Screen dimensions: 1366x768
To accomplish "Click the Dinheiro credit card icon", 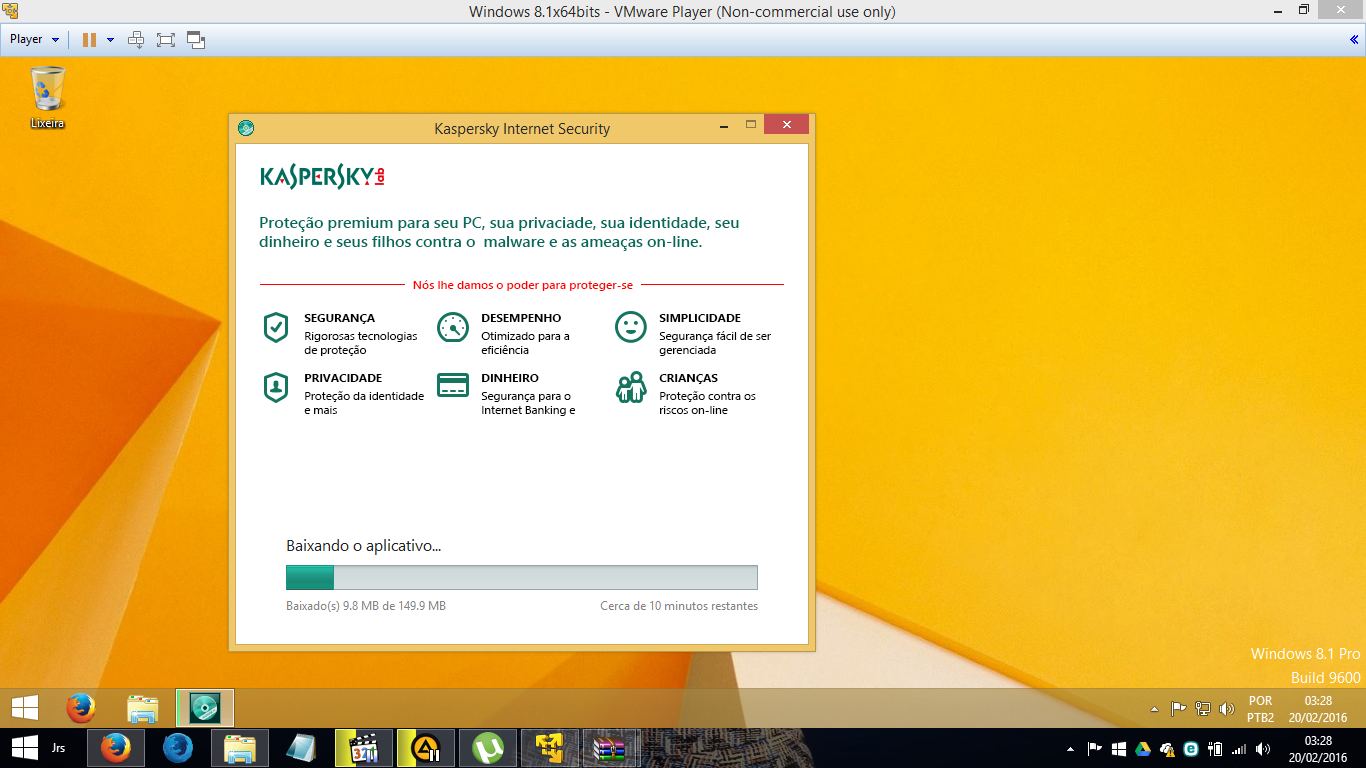I will click(453, 386).
